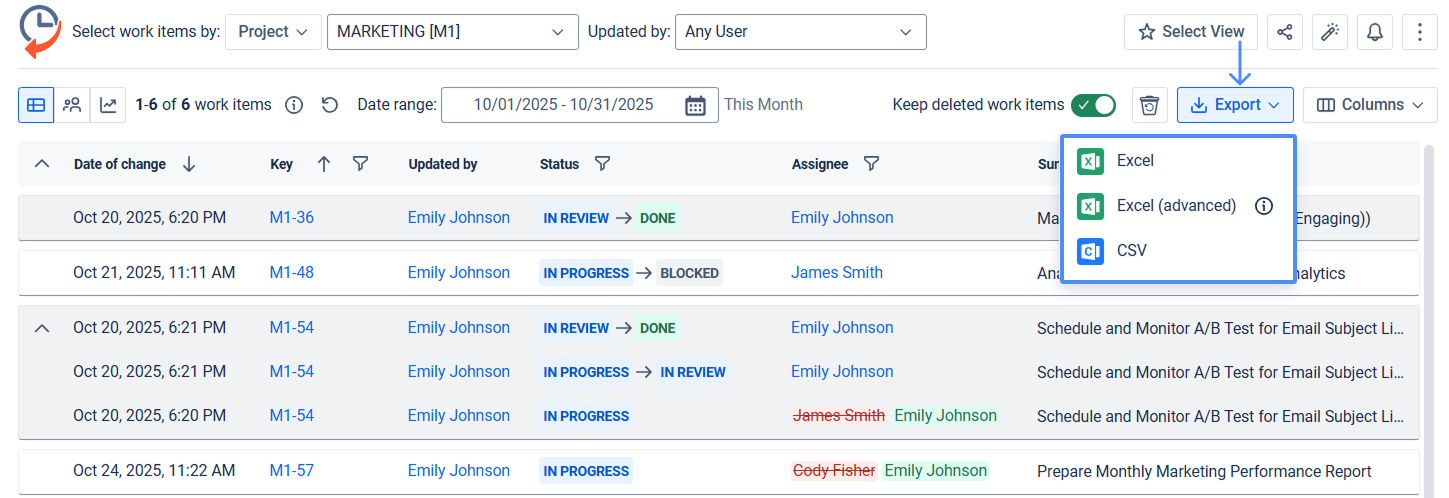Choose Excel from the export menu
1449x498 pixels.
[x=1135, y=161]
